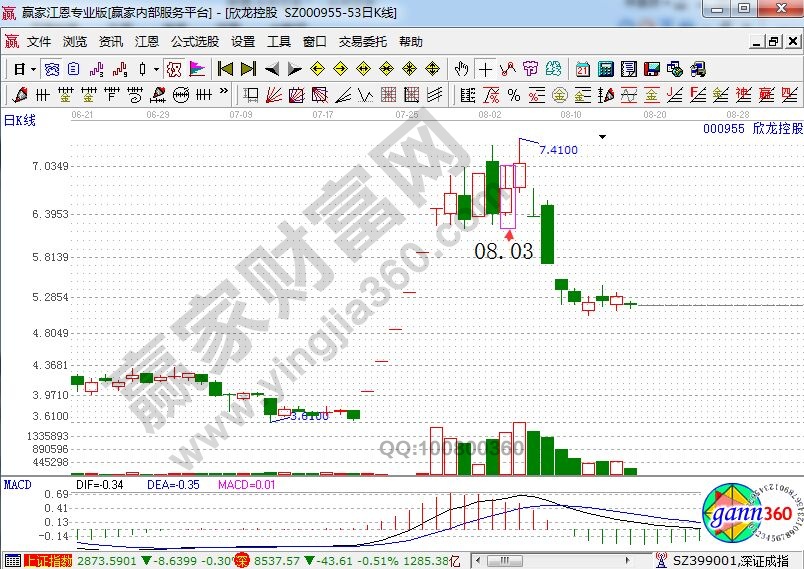Open the calendar icon in toolbar
Screen dimensions: 804x569
[x=583, y=69]
